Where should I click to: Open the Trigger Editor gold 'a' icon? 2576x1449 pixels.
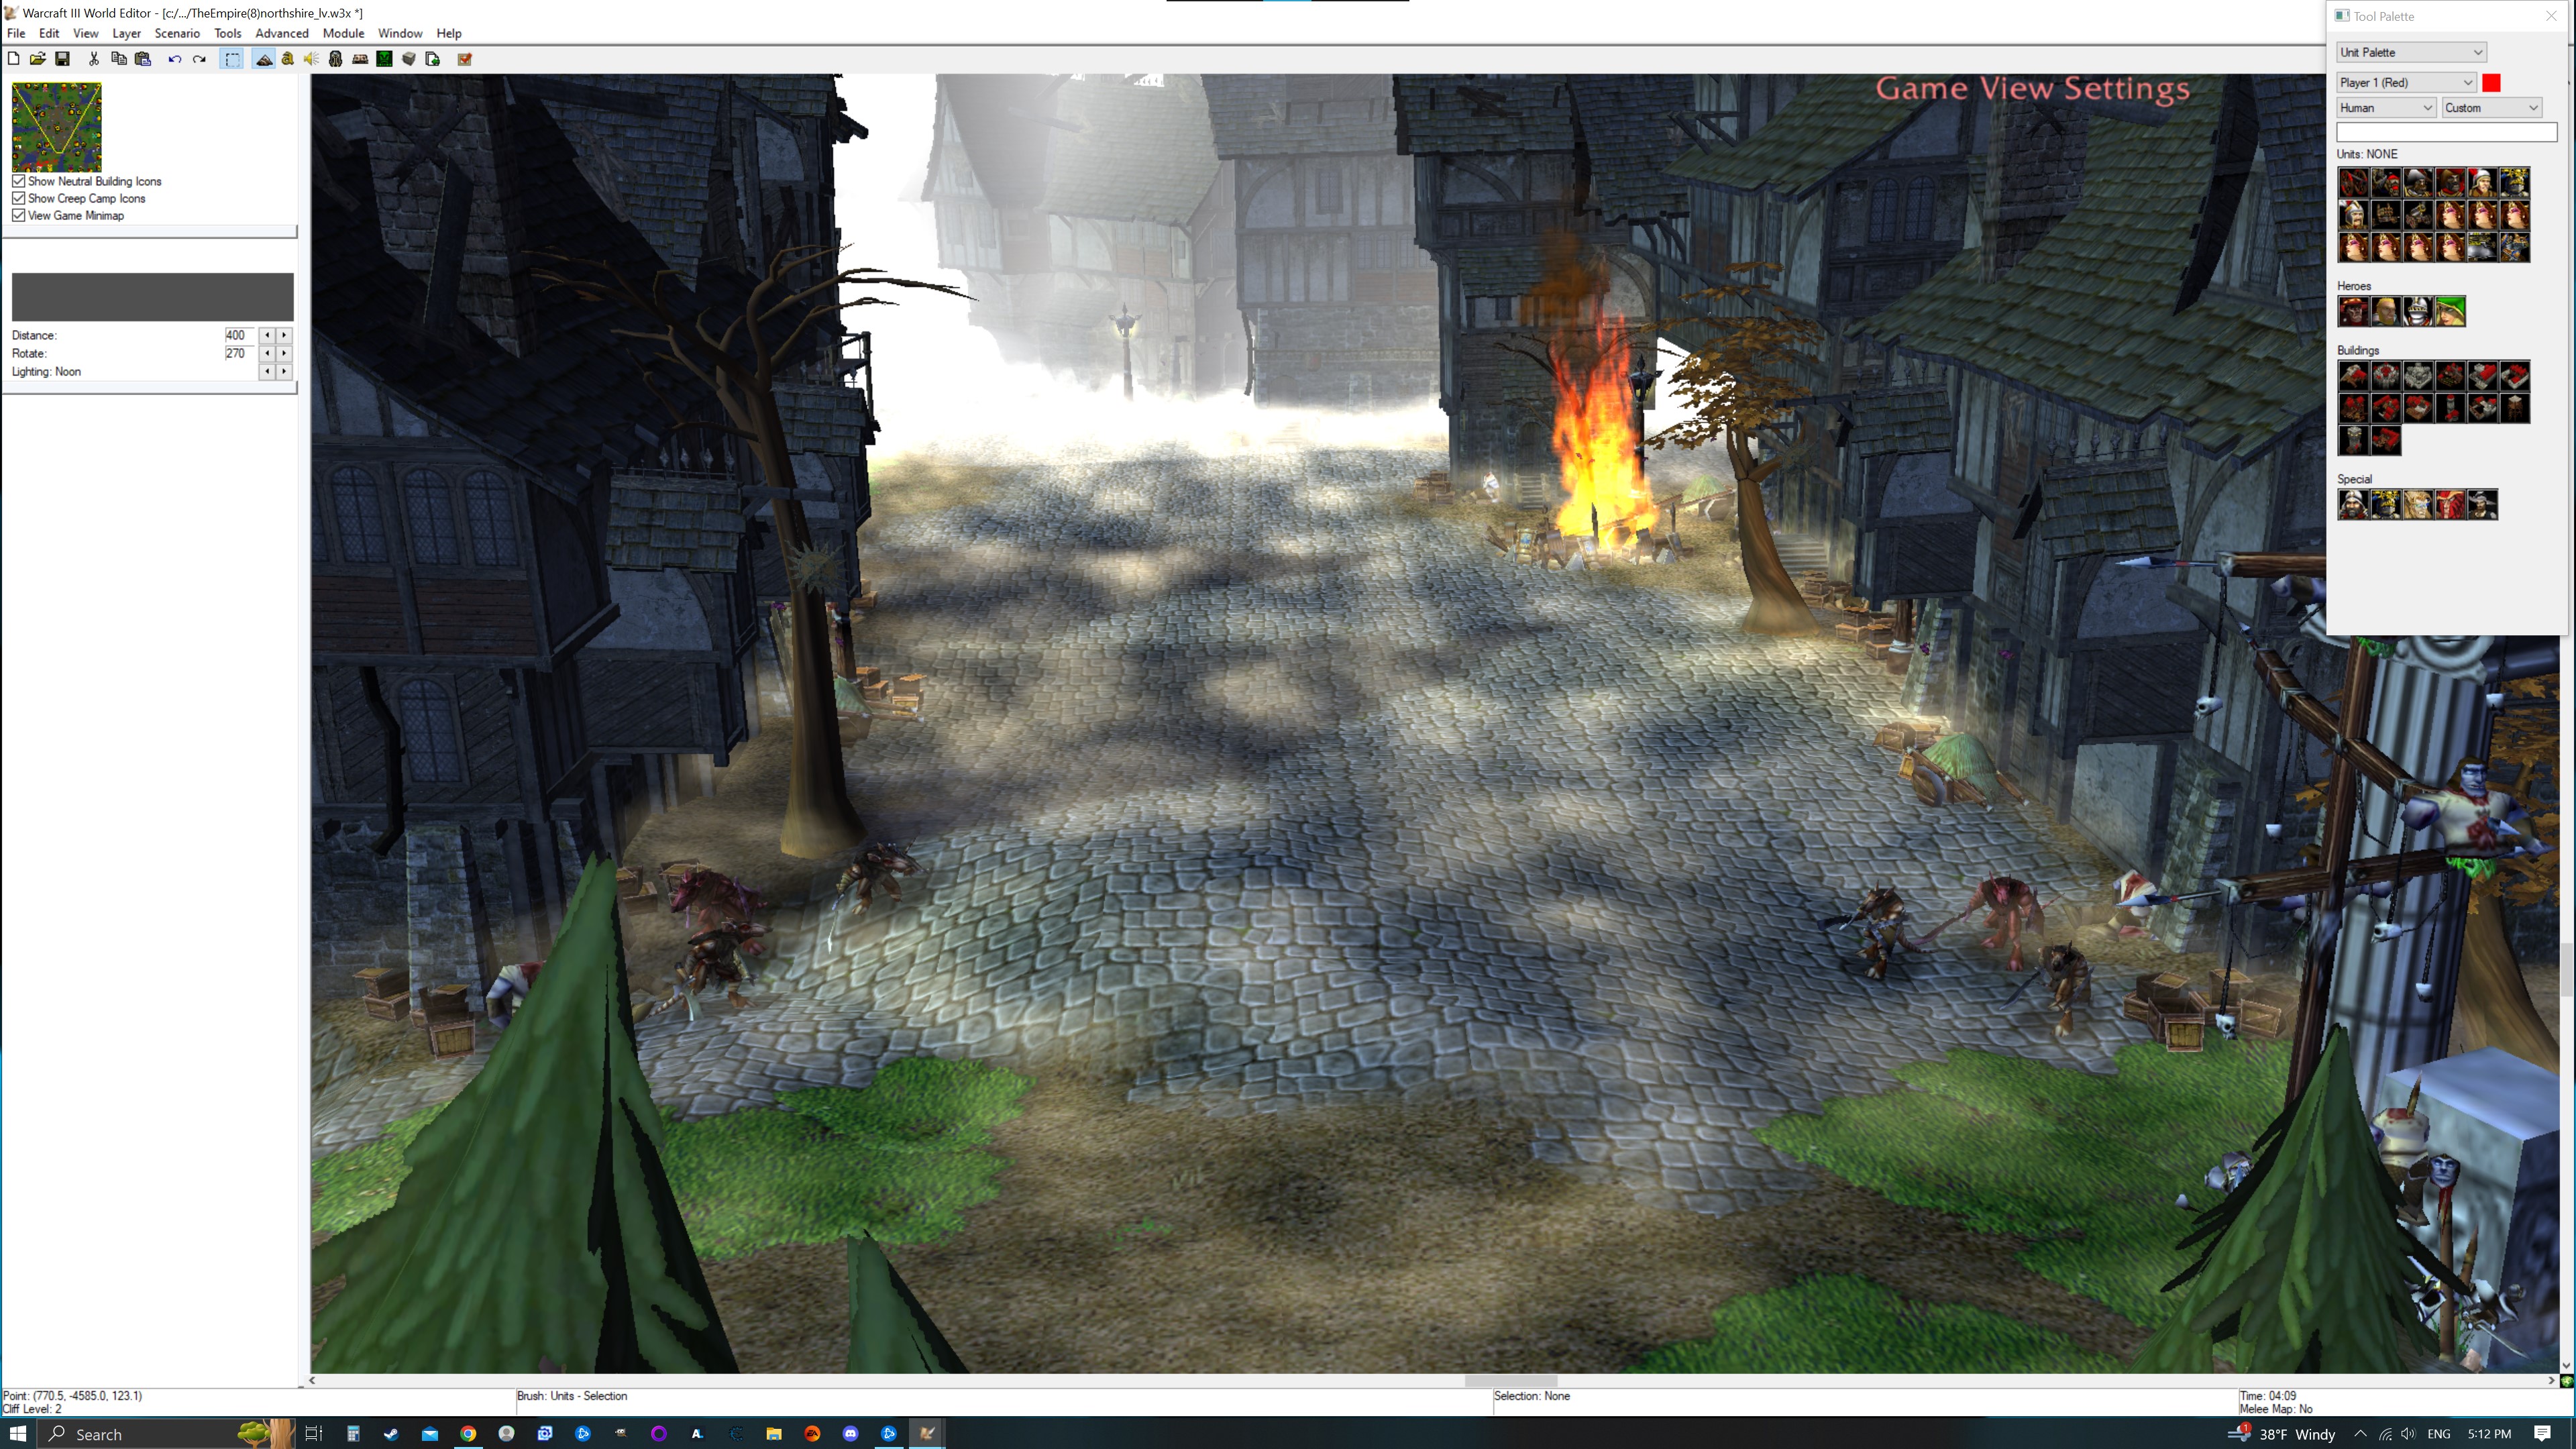click(x=288, y=59)
